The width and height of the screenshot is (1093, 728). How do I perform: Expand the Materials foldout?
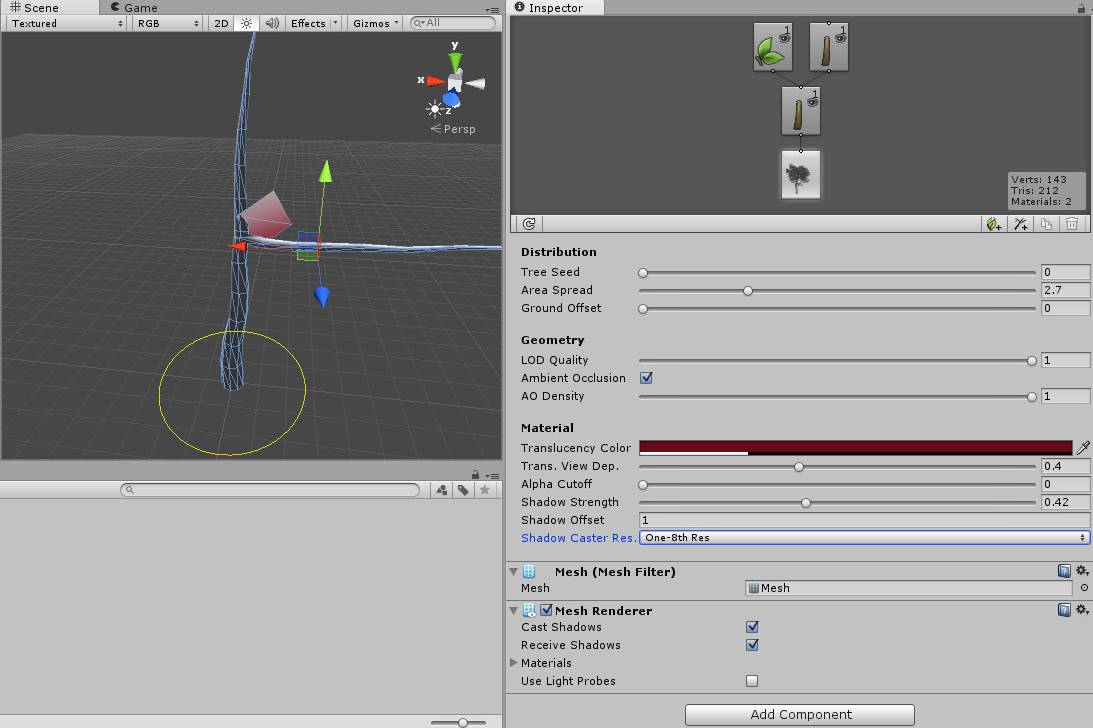click(515, 663)
